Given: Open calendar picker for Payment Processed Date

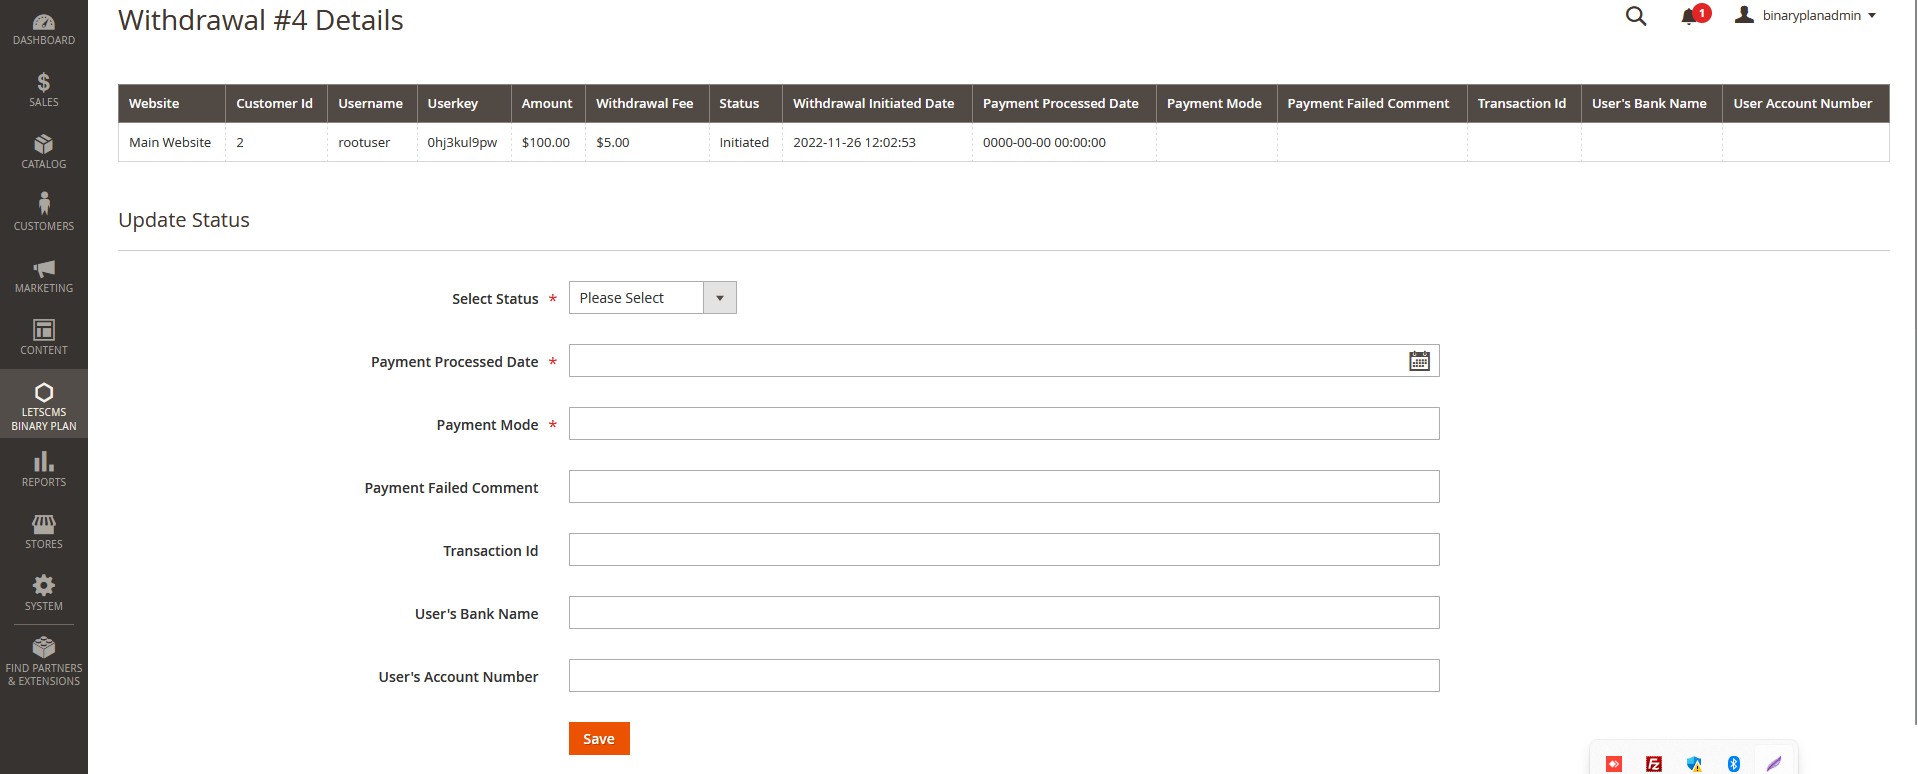Looking at the screenshot, I should (1419, 361).
